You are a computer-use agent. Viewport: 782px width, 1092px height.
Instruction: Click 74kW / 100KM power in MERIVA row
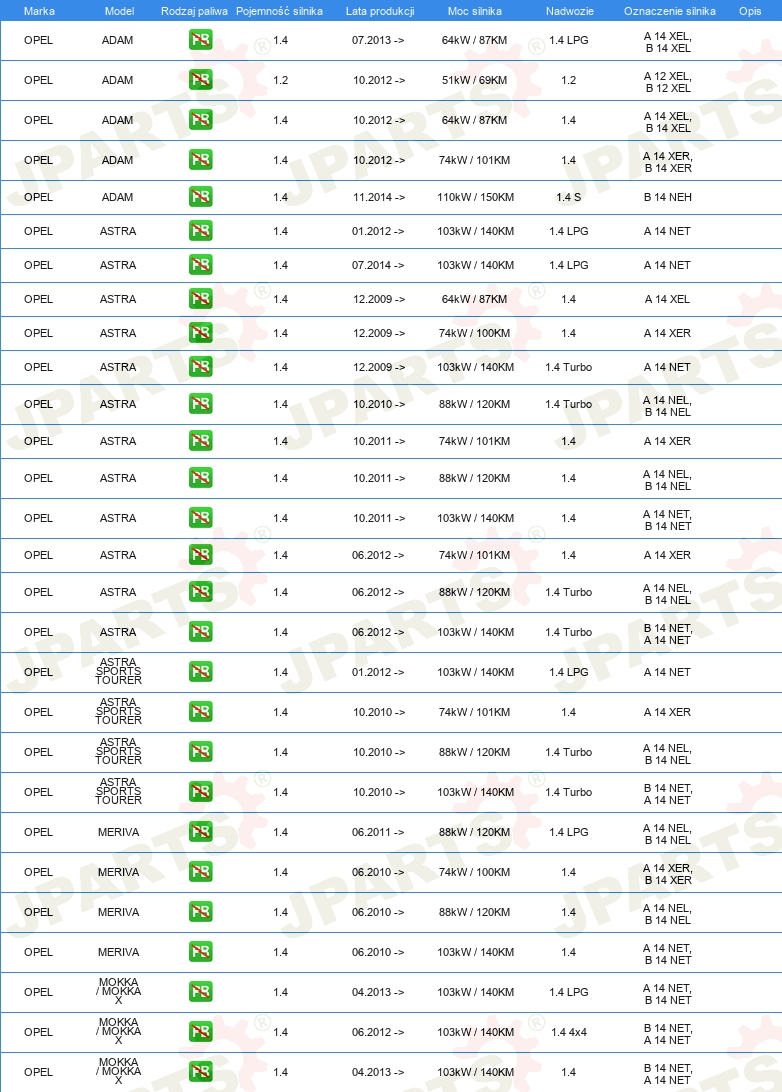pos(474,872)
